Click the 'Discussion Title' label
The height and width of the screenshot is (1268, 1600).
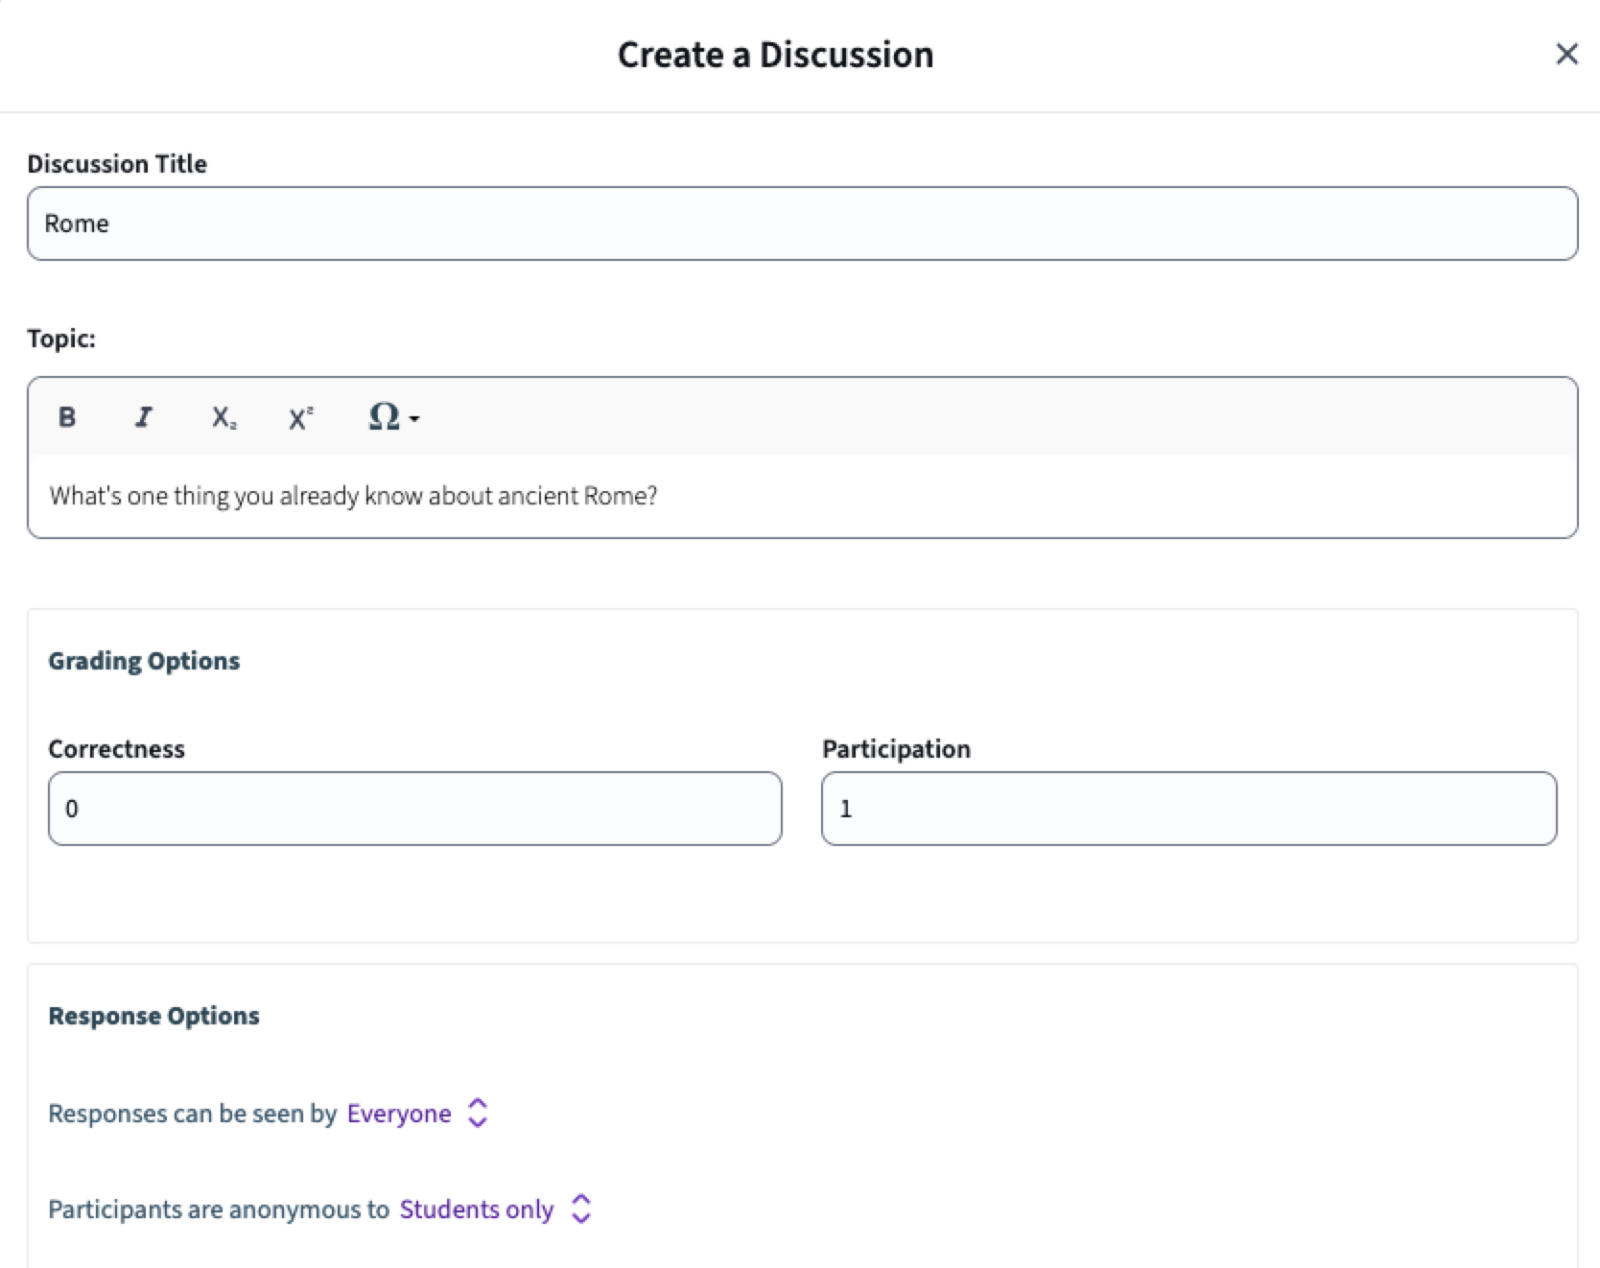(x=117, y=164)
